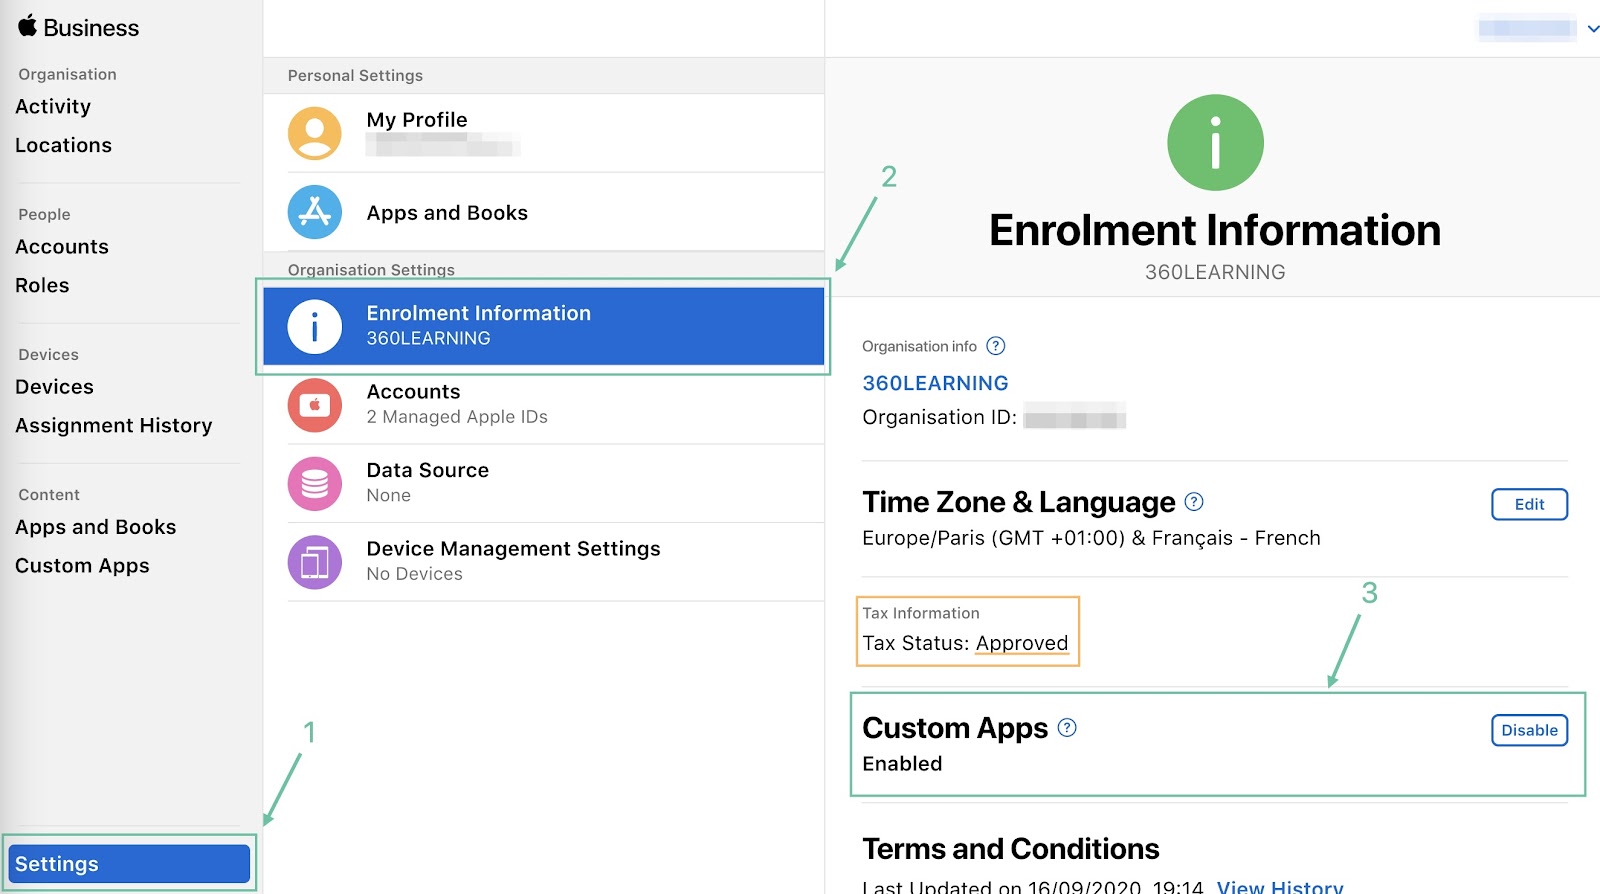Click the Apps and Books store icon
The image size is (1600, 894).
(315, 212)
